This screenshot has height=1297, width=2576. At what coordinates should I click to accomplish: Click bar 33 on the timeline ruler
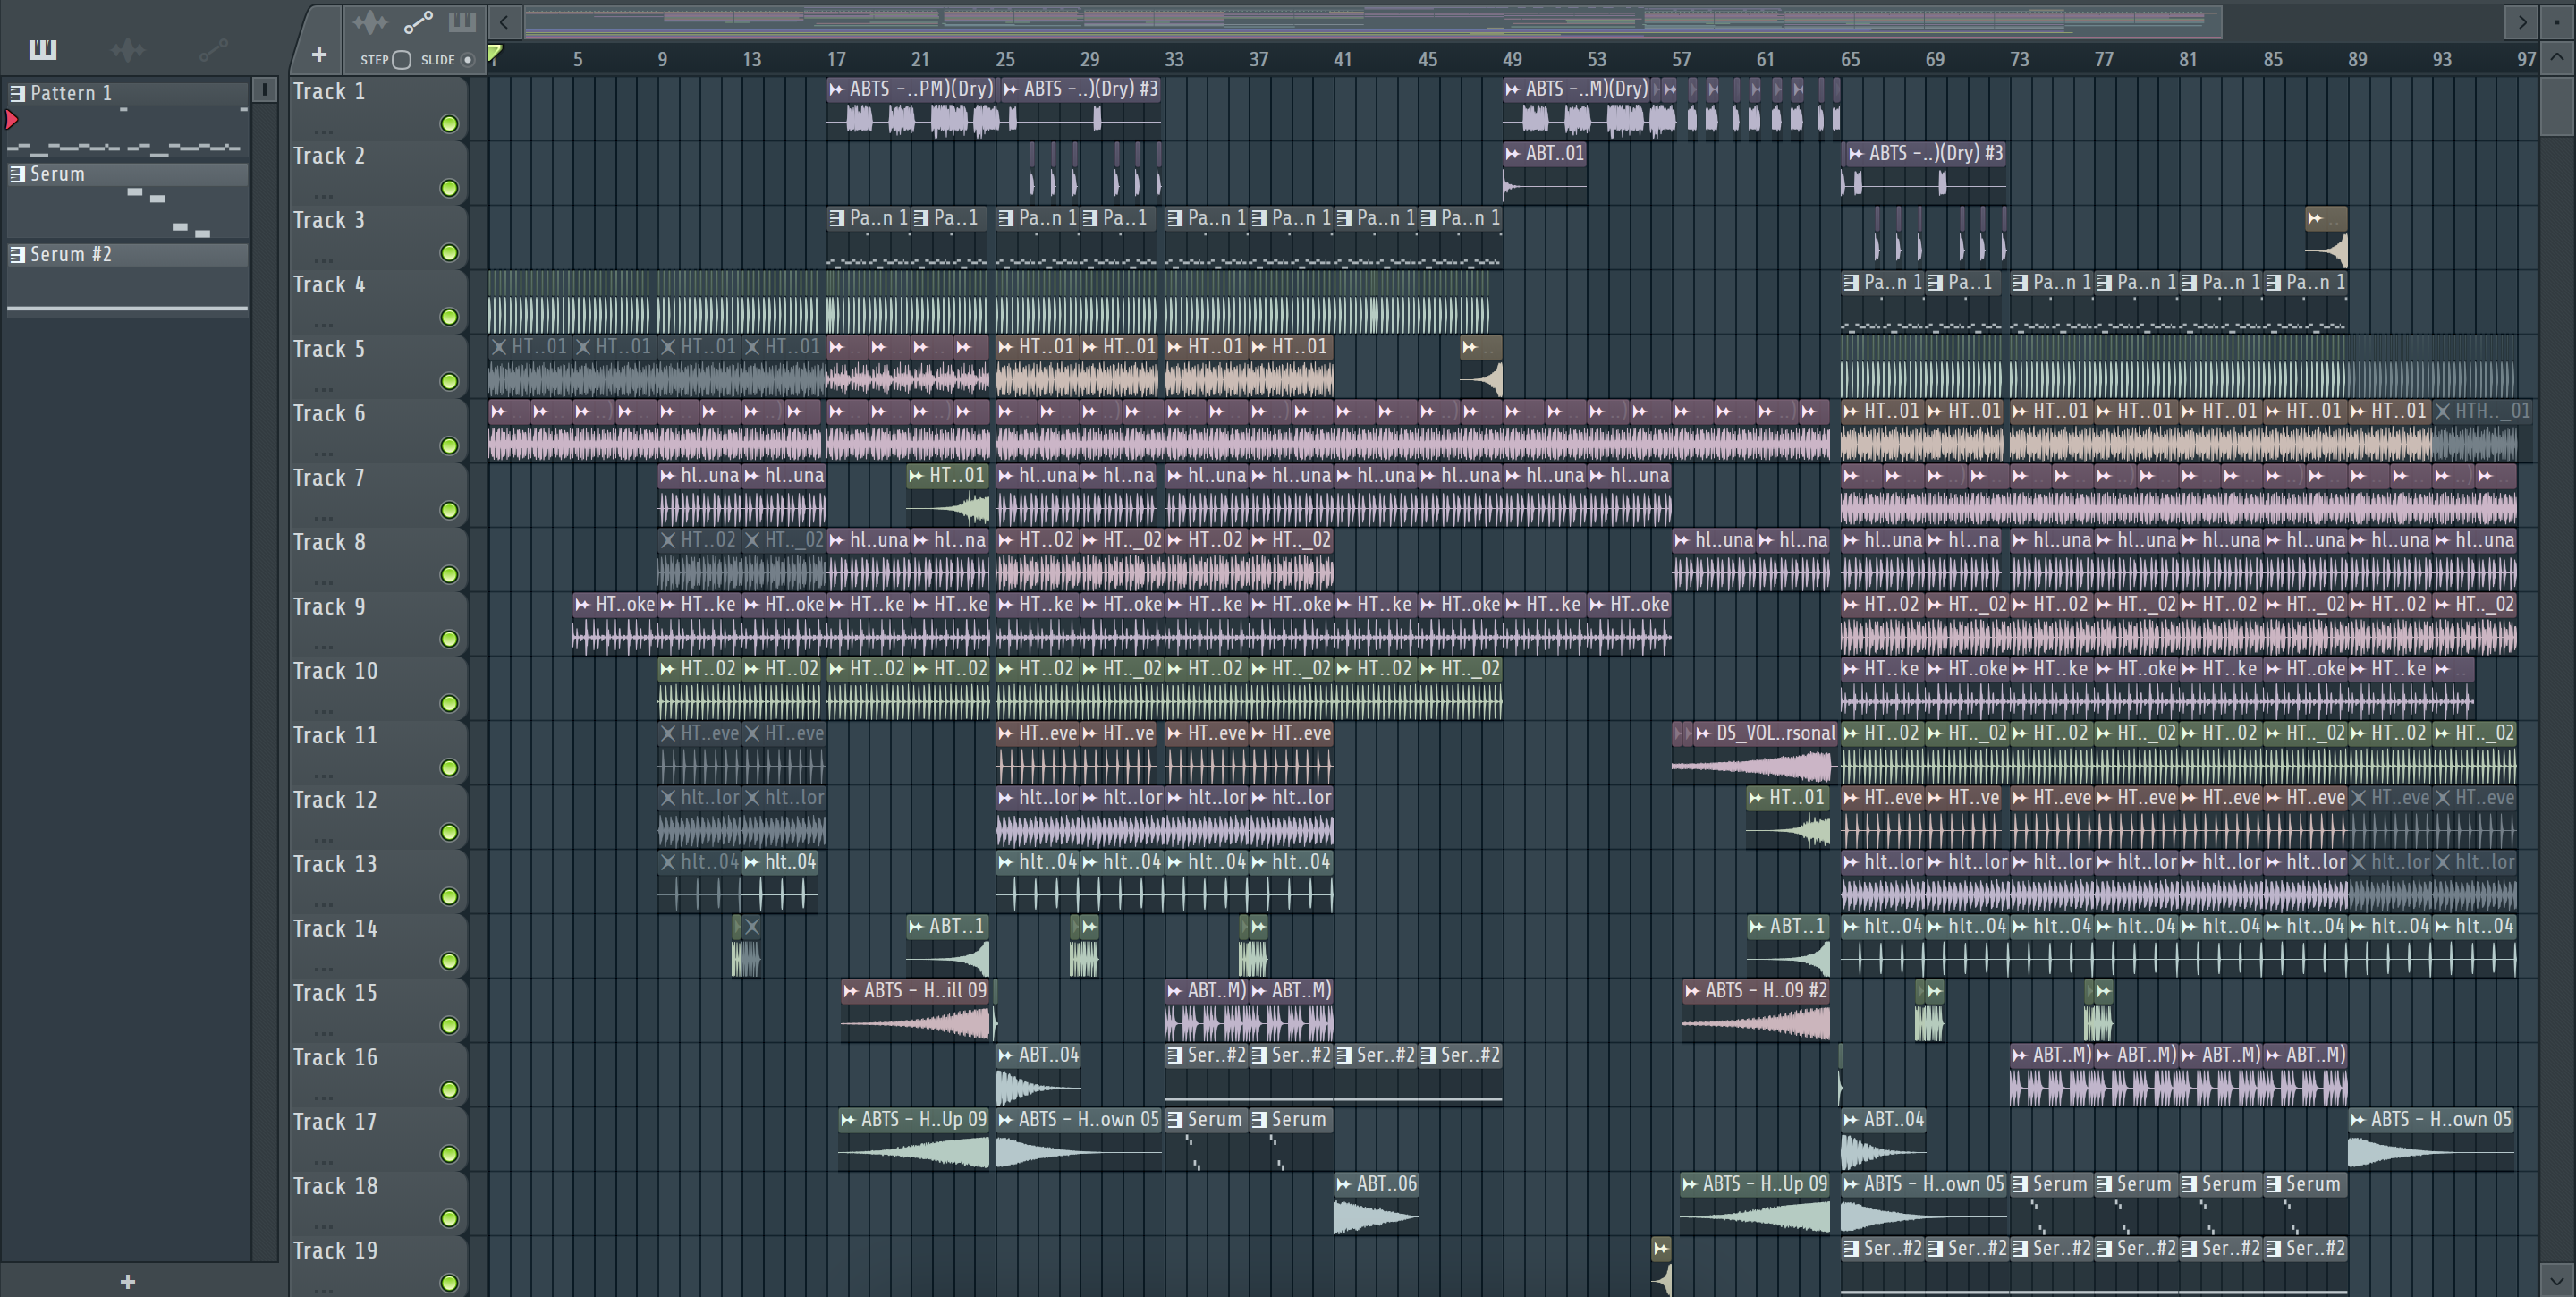(1174, 59)
